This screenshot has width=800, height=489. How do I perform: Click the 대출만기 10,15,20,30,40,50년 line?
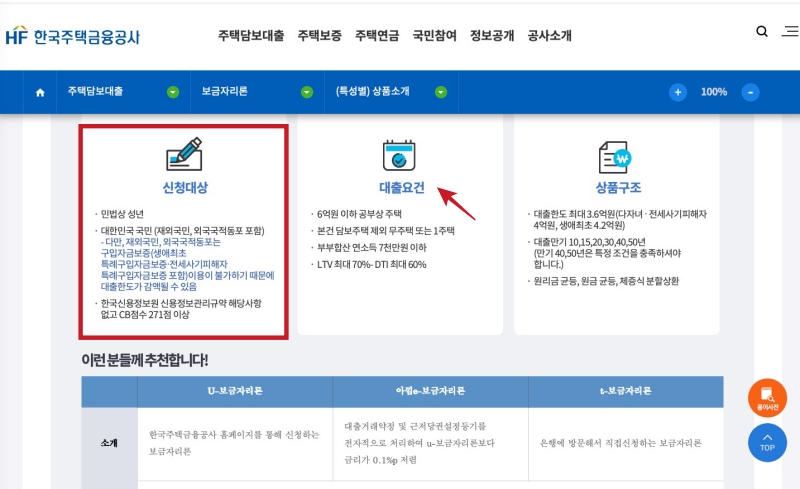click(x=589, y=242)
